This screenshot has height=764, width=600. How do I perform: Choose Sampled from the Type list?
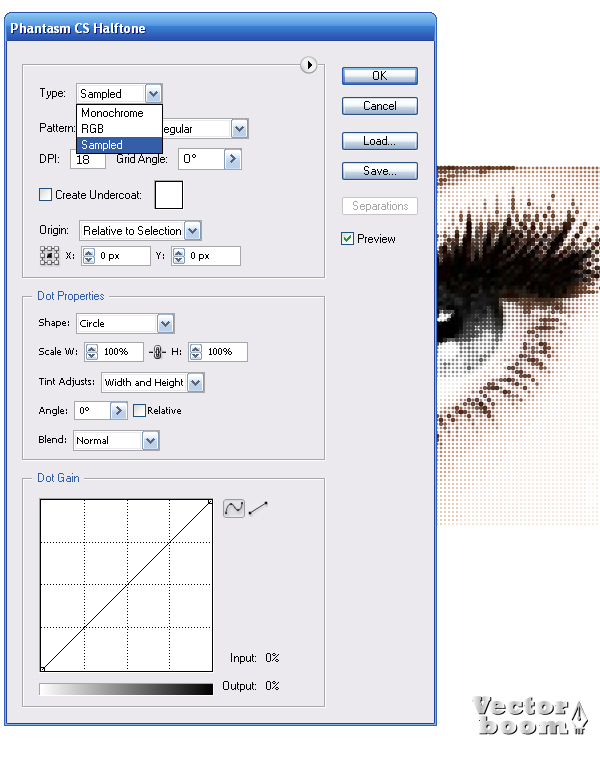[119, 145]
